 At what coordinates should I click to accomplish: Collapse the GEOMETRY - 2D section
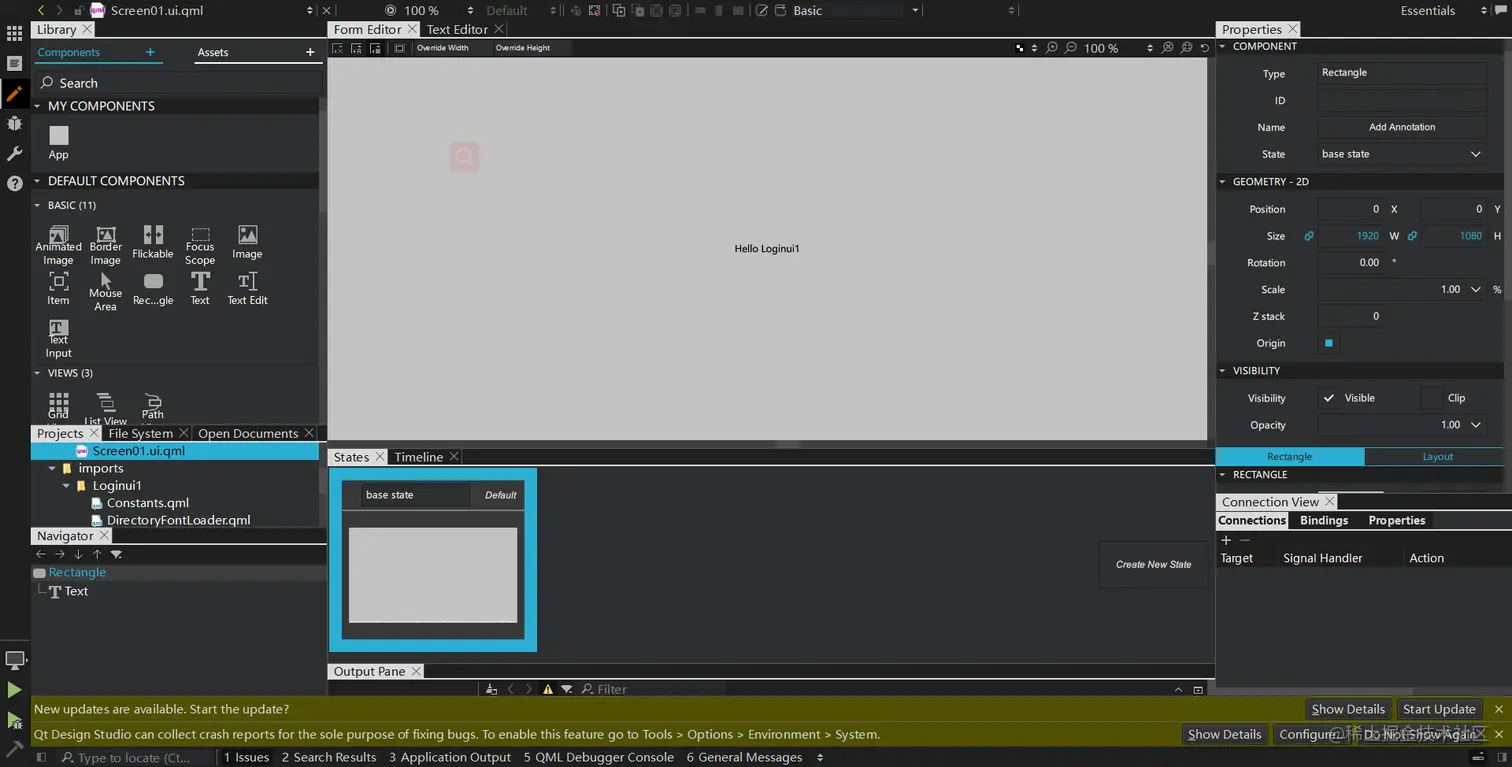pos(1222,182)
